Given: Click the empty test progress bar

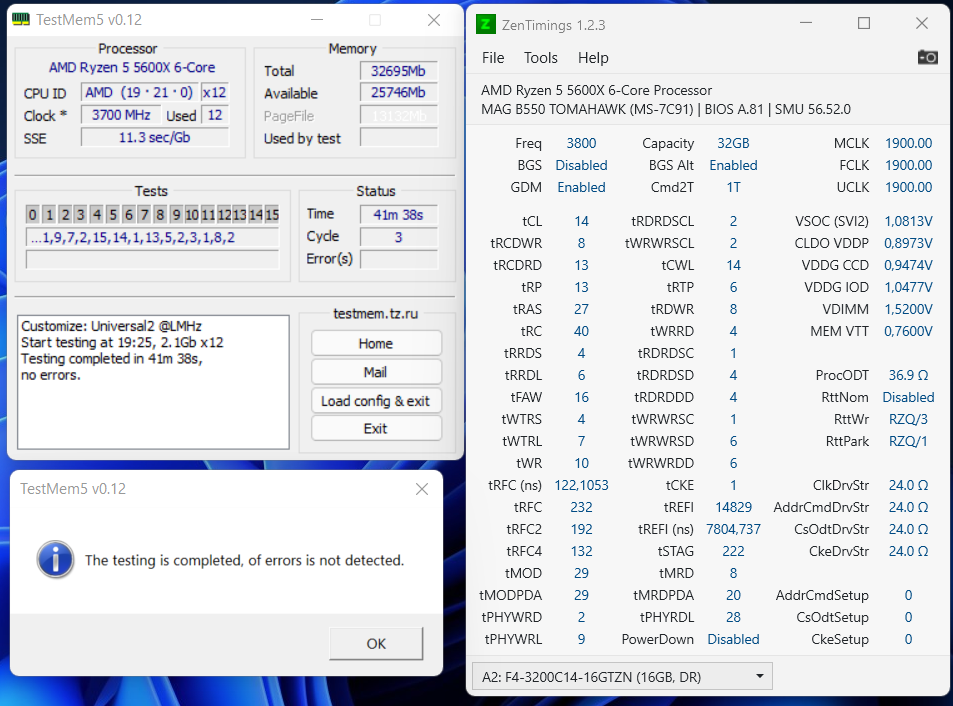Looking at the screenshot, I should [153, 260].
